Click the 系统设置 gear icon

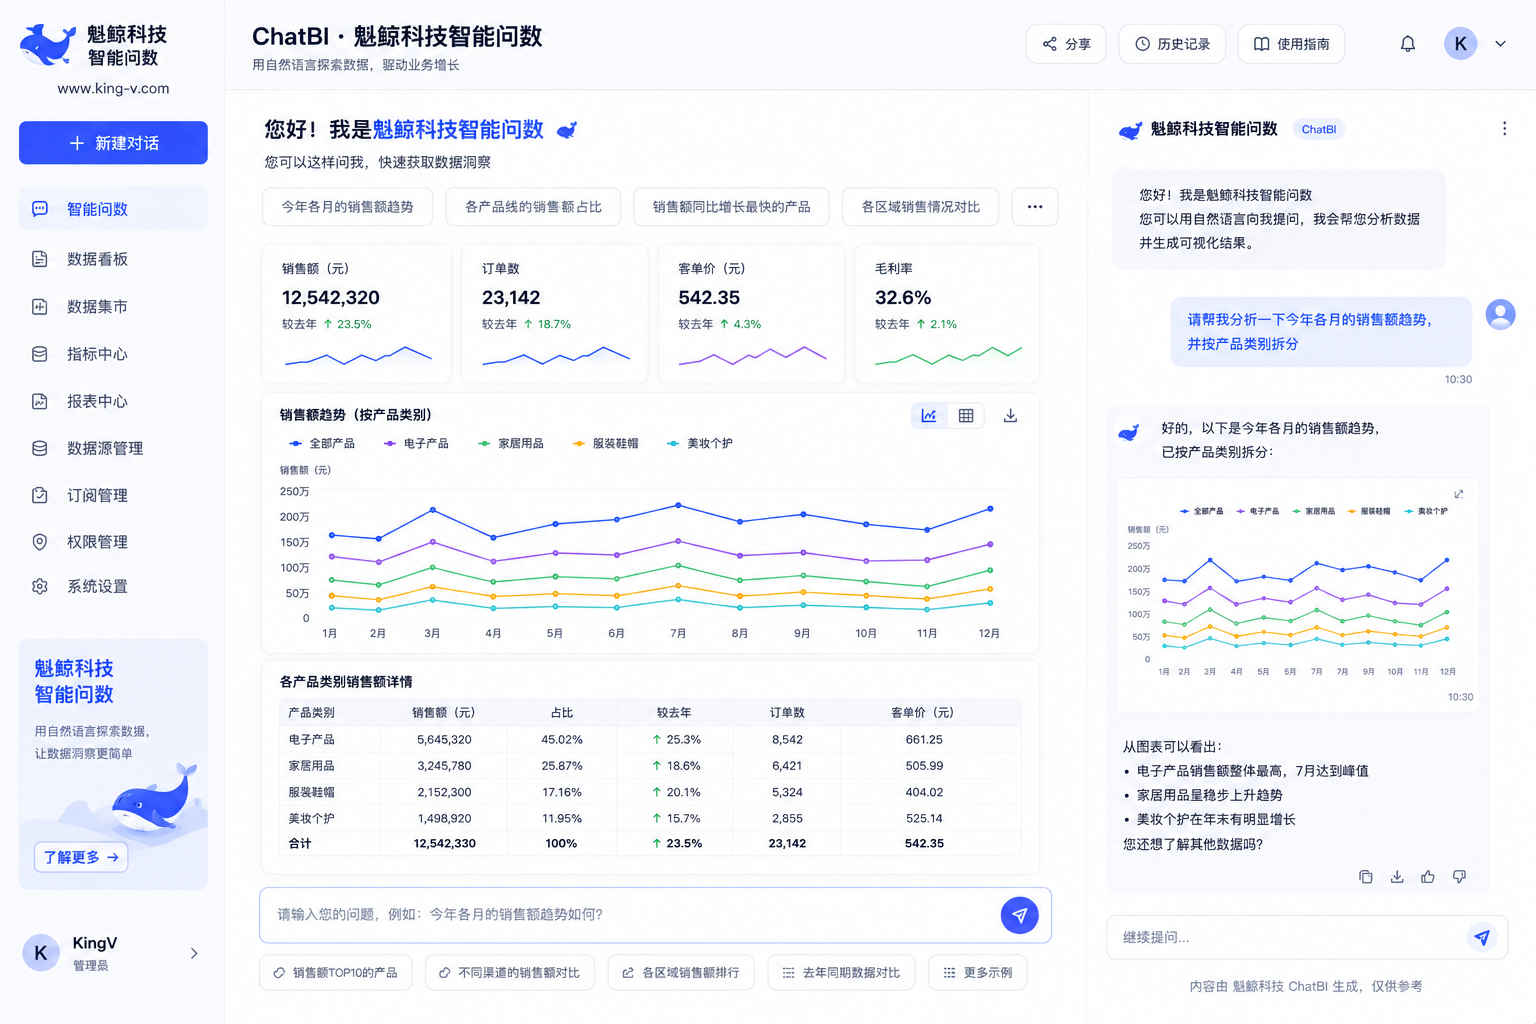tap(40, 586)
